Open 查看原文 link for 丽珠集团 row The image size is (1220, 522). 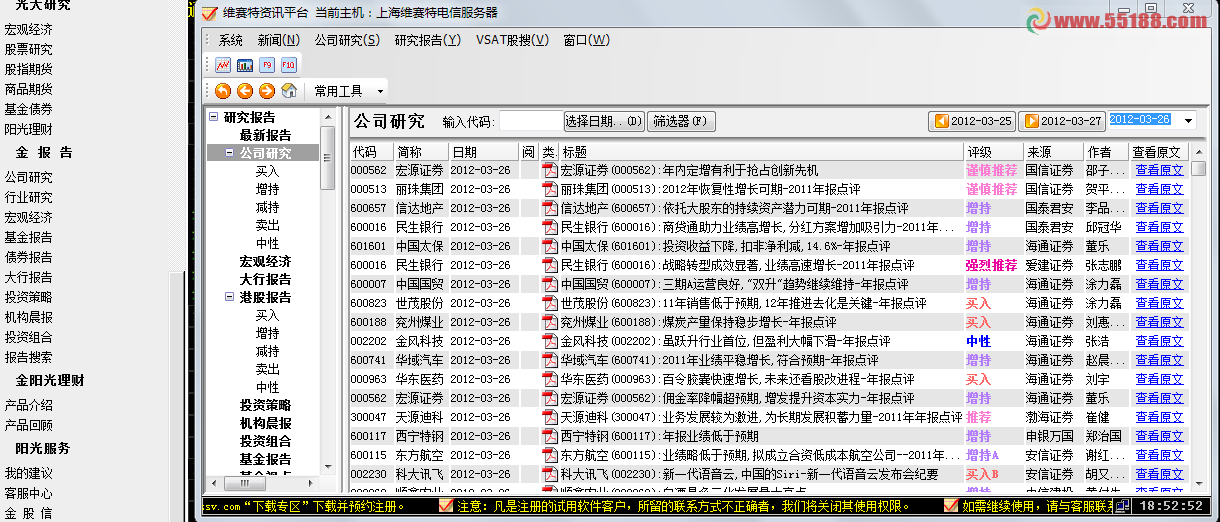coord(1159,189)
